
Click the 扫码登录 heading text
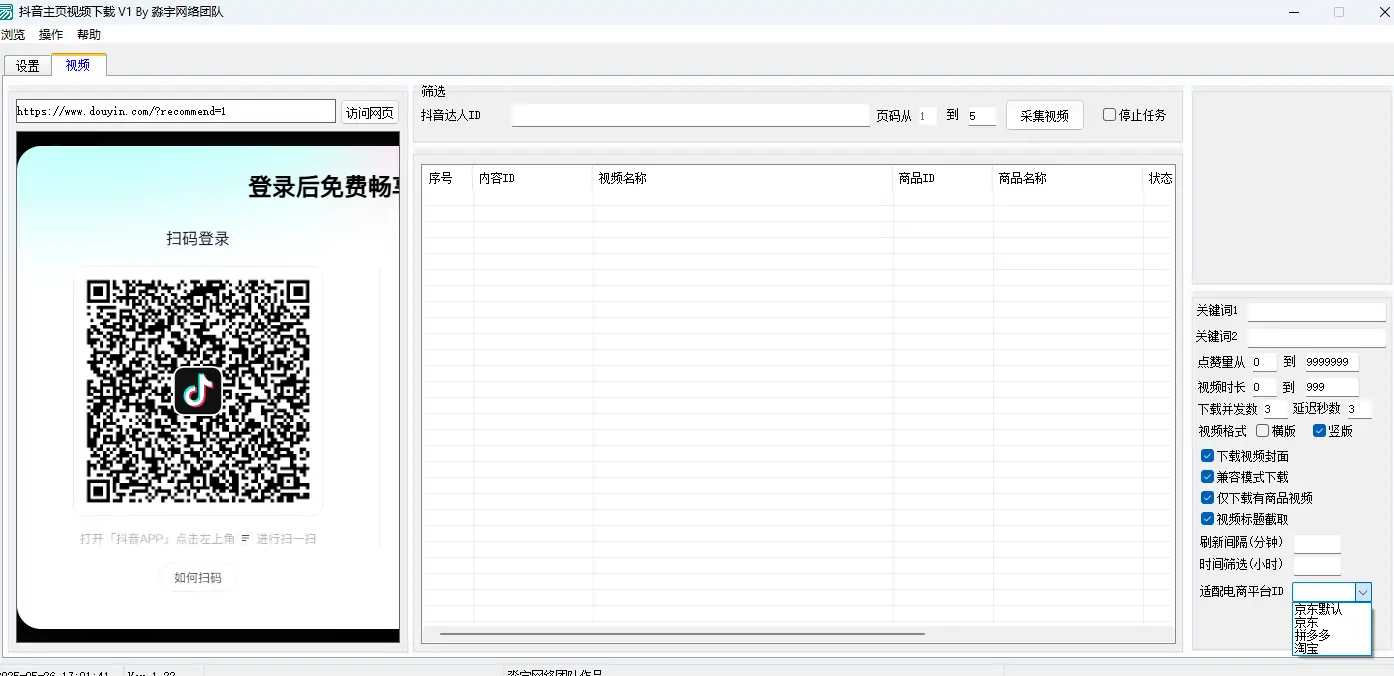pyautogui.click(x=198, y=239)
